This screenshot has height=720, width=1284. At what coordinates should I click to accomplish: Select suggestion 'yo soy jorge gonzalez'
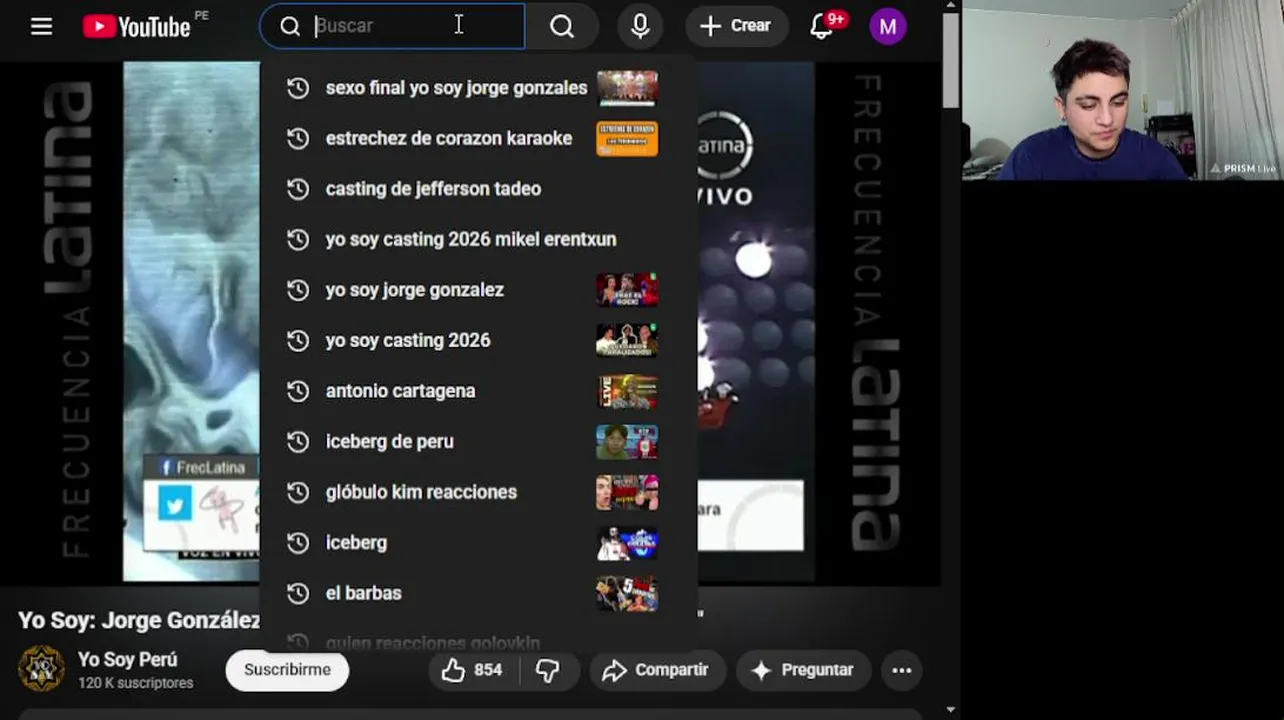(x=478, y=290)
